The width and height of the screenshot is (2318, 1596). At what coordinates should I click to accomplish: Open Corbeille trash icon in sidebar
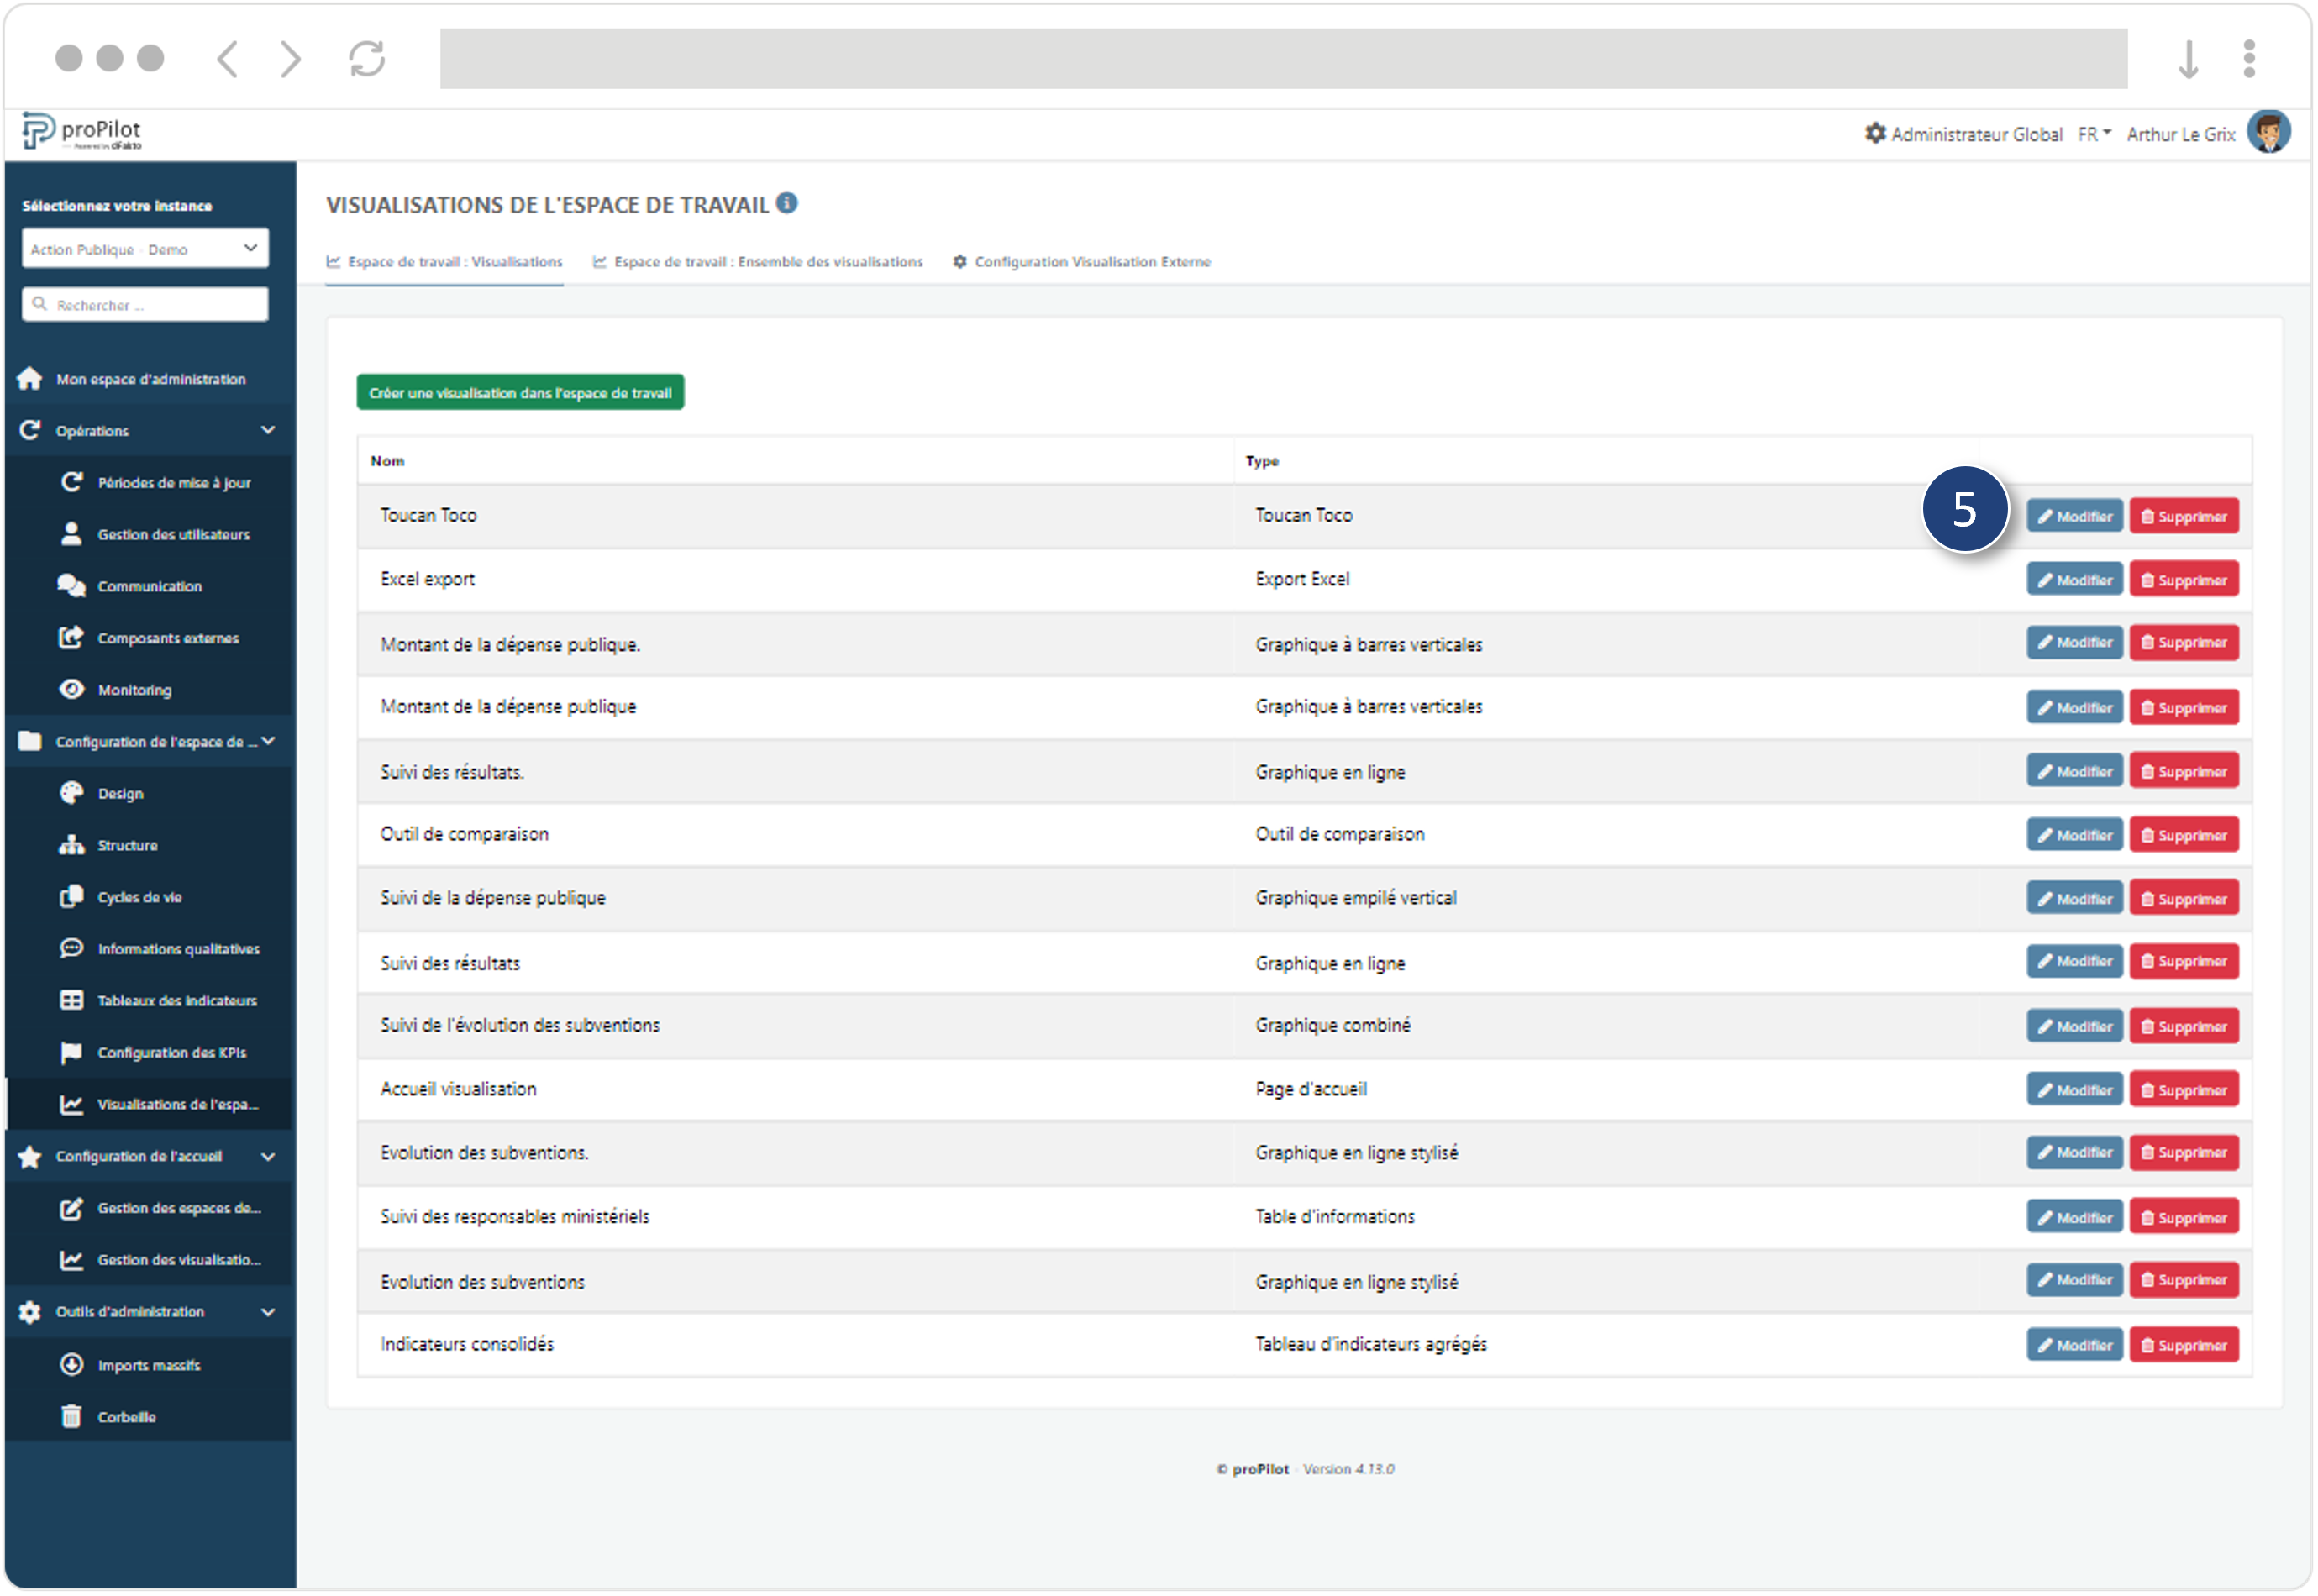pos(71,1418)
